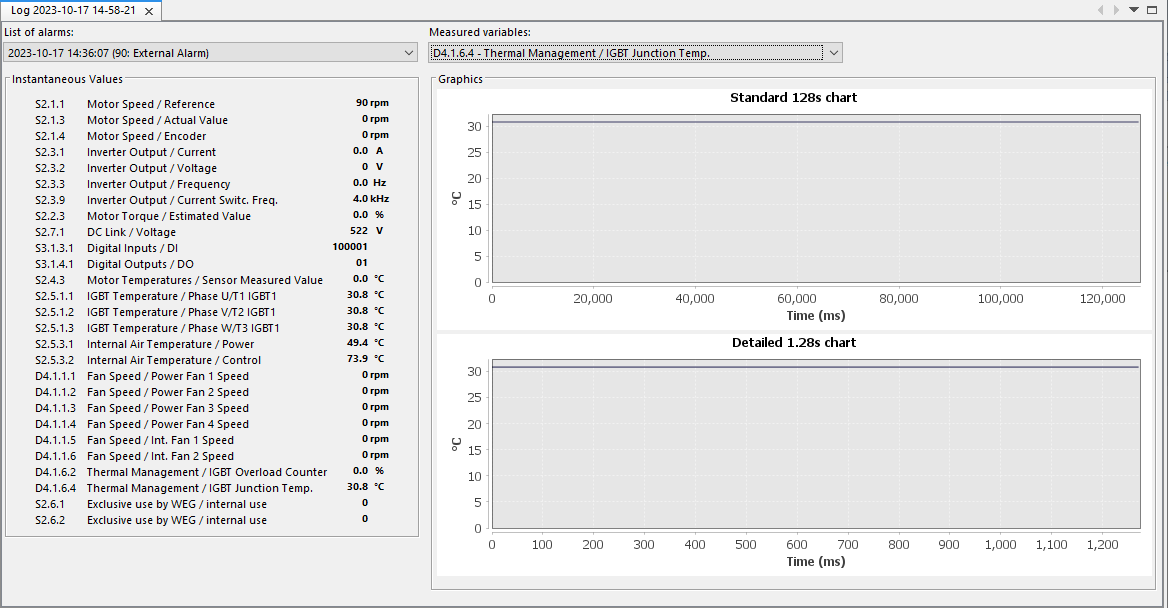Open the document list down-arrow menu
Image resolution: width=1168 pixels, height=608 pixels.
click(1134, 10)
